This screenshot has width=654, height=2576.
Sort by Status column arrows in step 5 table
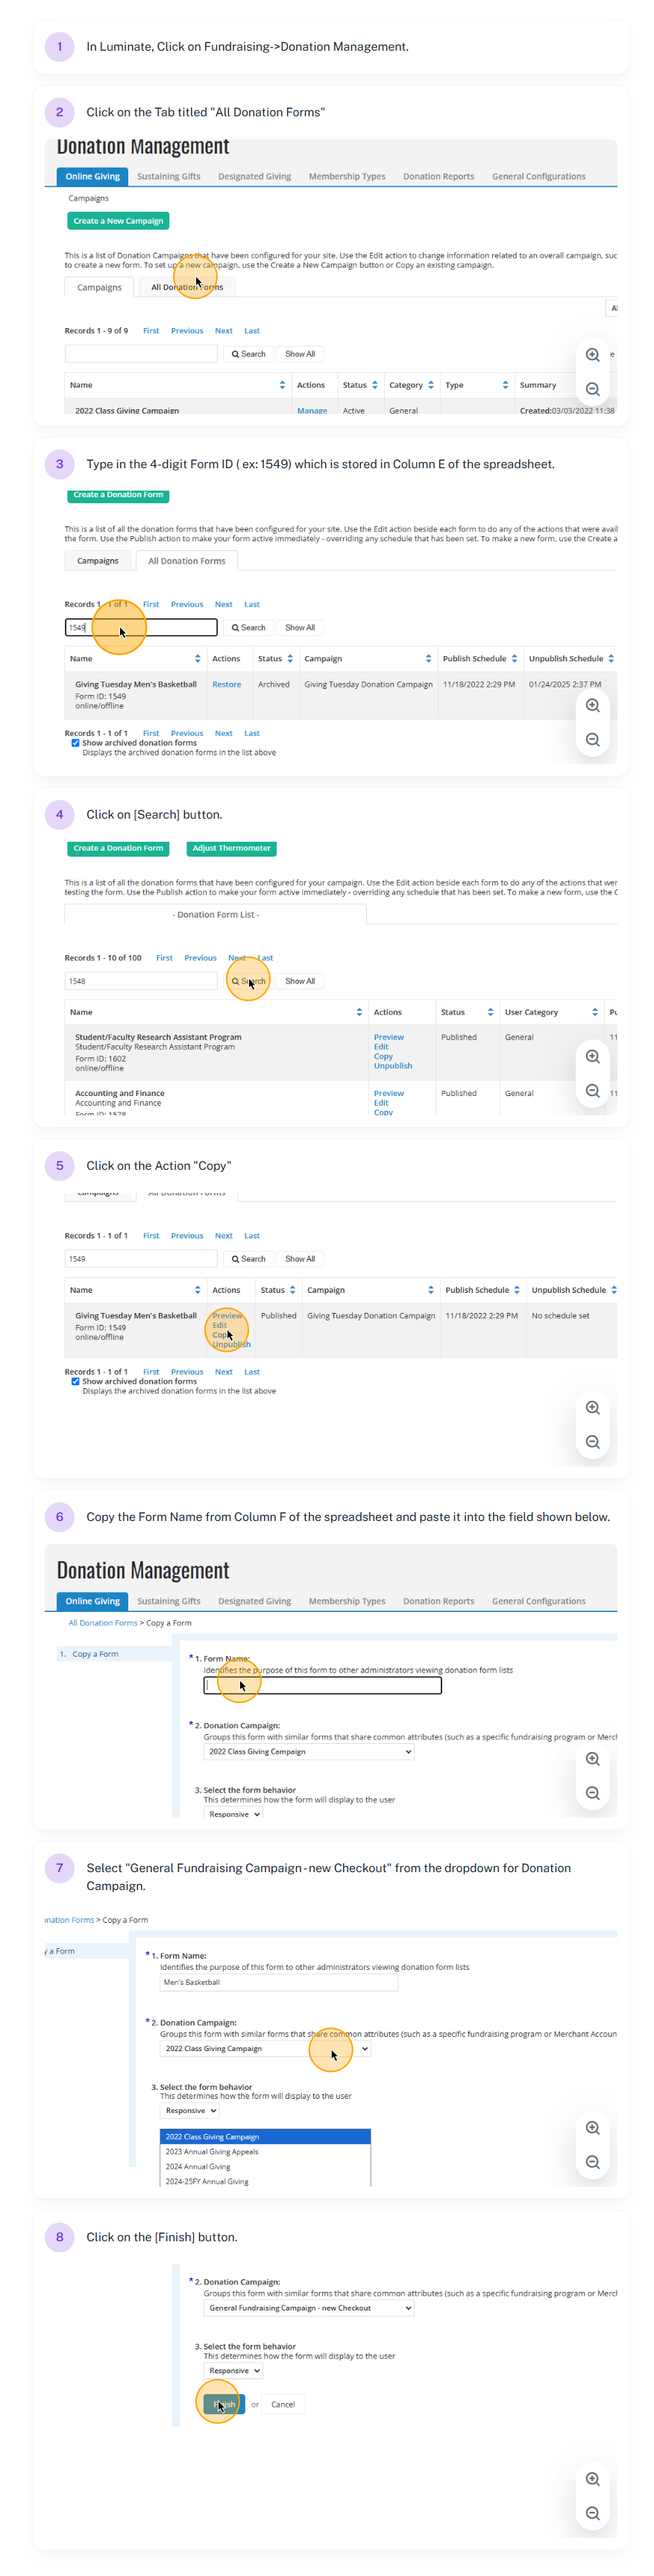point(292,1290)
